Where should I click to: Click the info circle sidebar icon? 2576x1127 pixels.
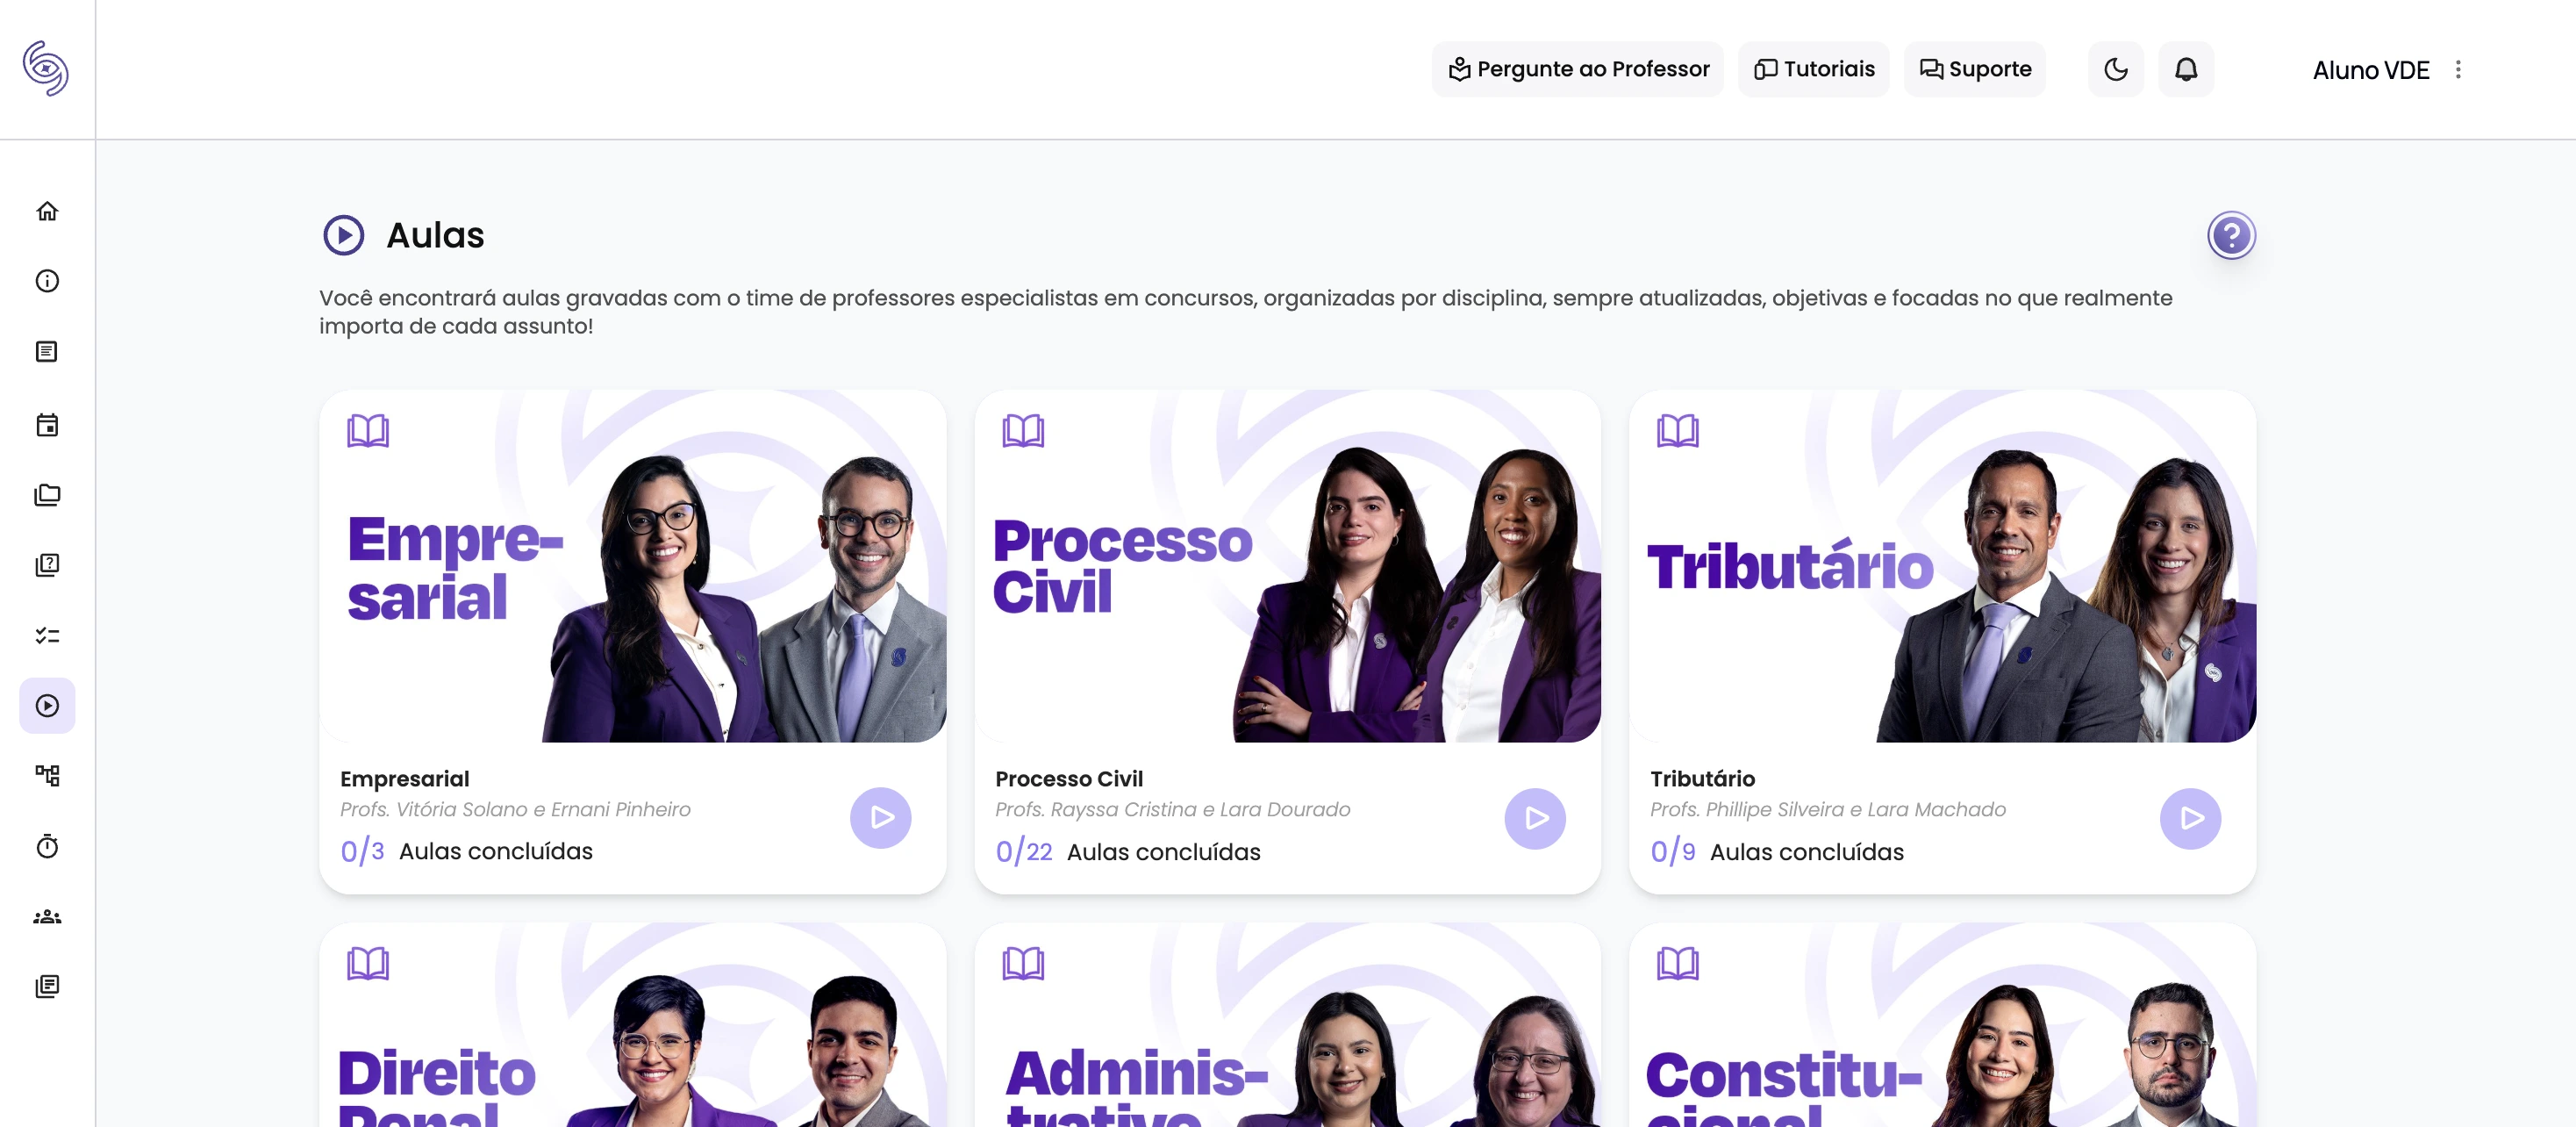(47, 281)
